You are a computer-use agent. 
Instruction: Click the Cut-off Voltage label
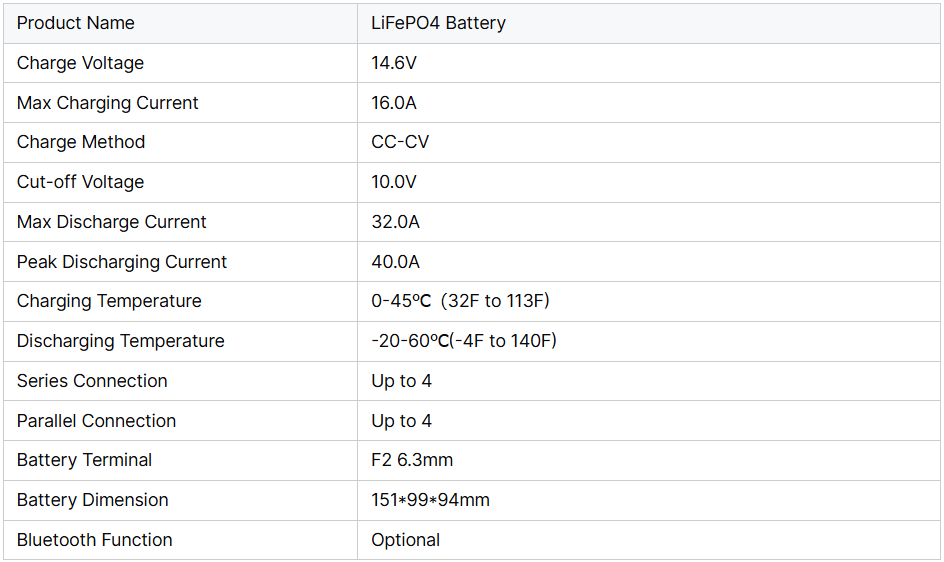(80, 182)
